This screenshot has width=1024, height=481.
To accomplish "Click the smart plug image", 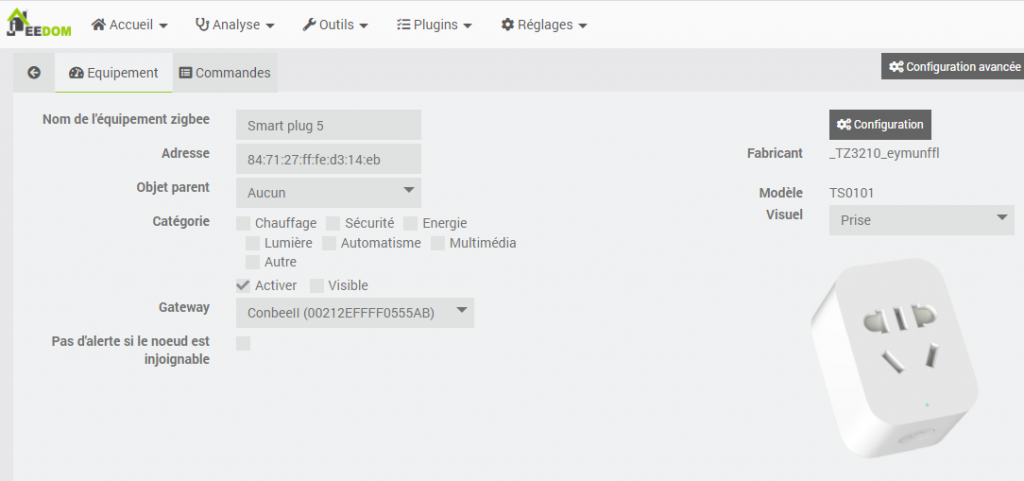I will tap(895, 358).
